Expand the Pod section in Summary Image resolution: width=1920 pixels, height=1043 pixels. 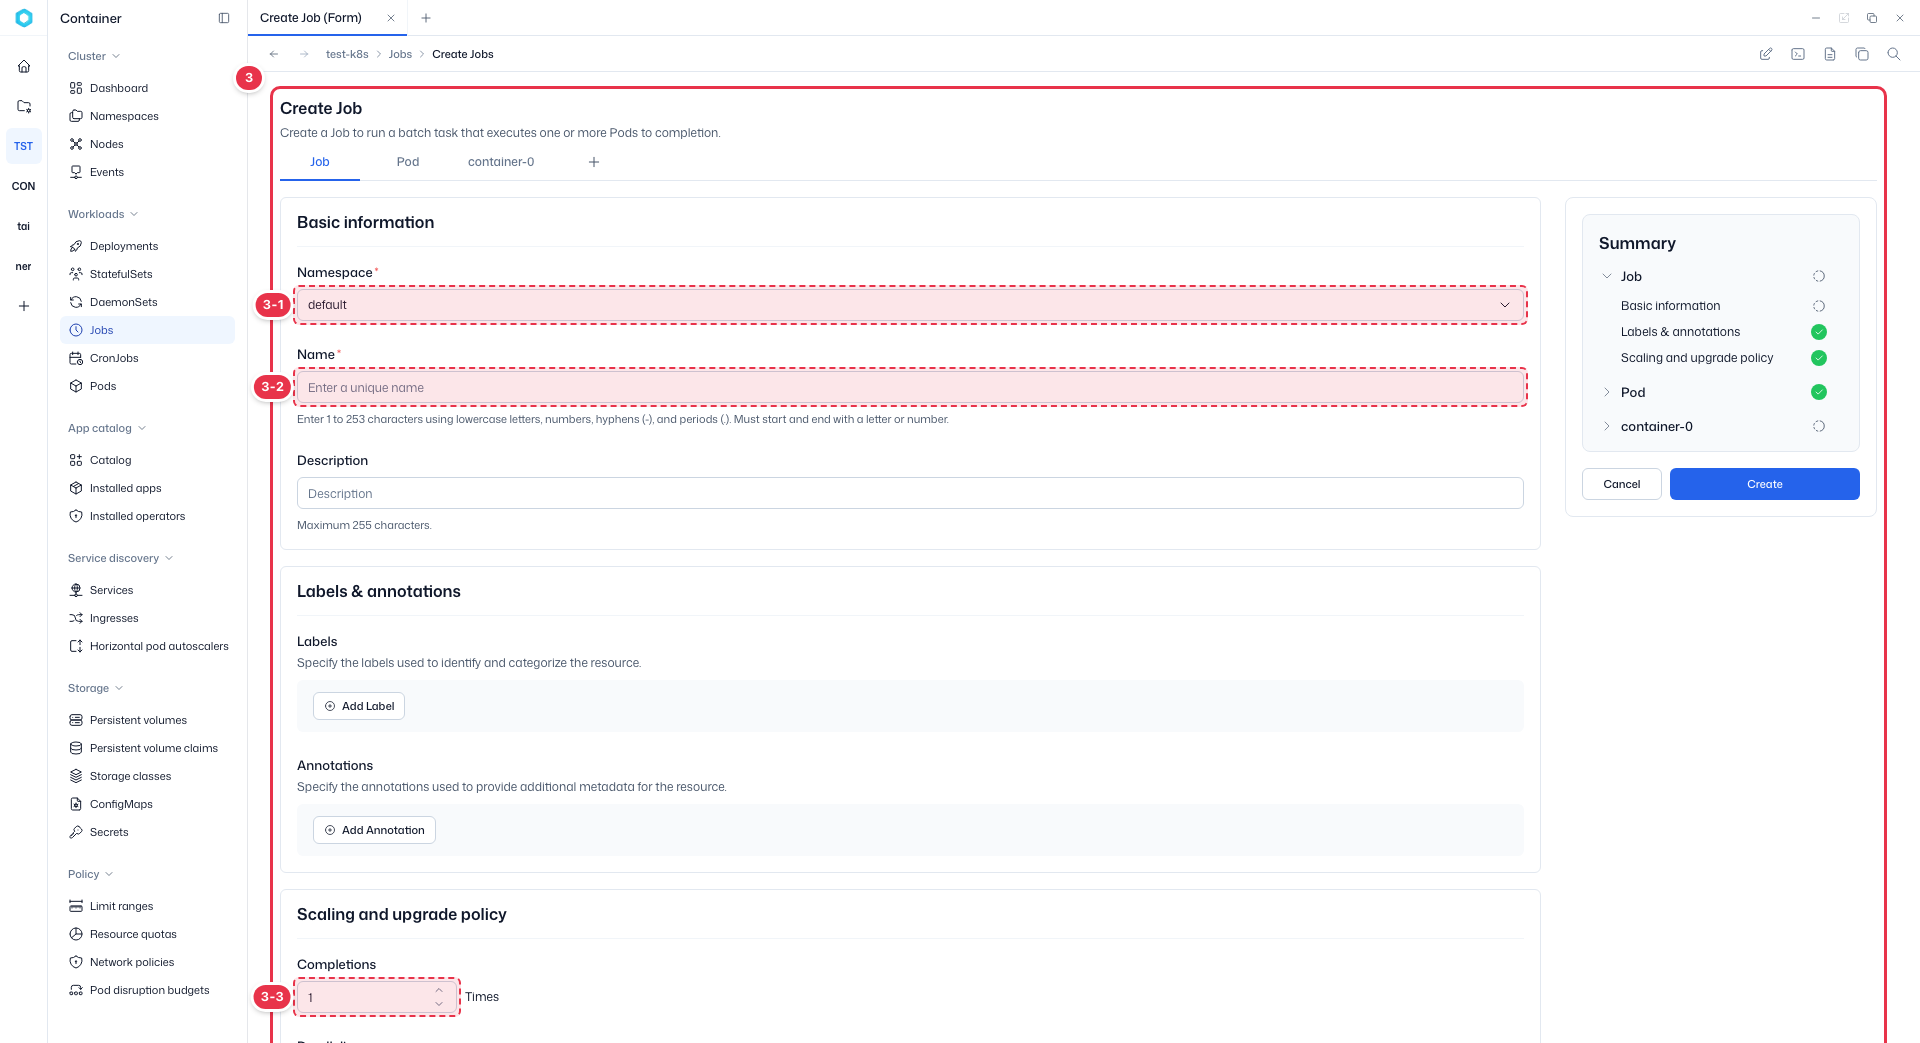tap(1607, 392)
